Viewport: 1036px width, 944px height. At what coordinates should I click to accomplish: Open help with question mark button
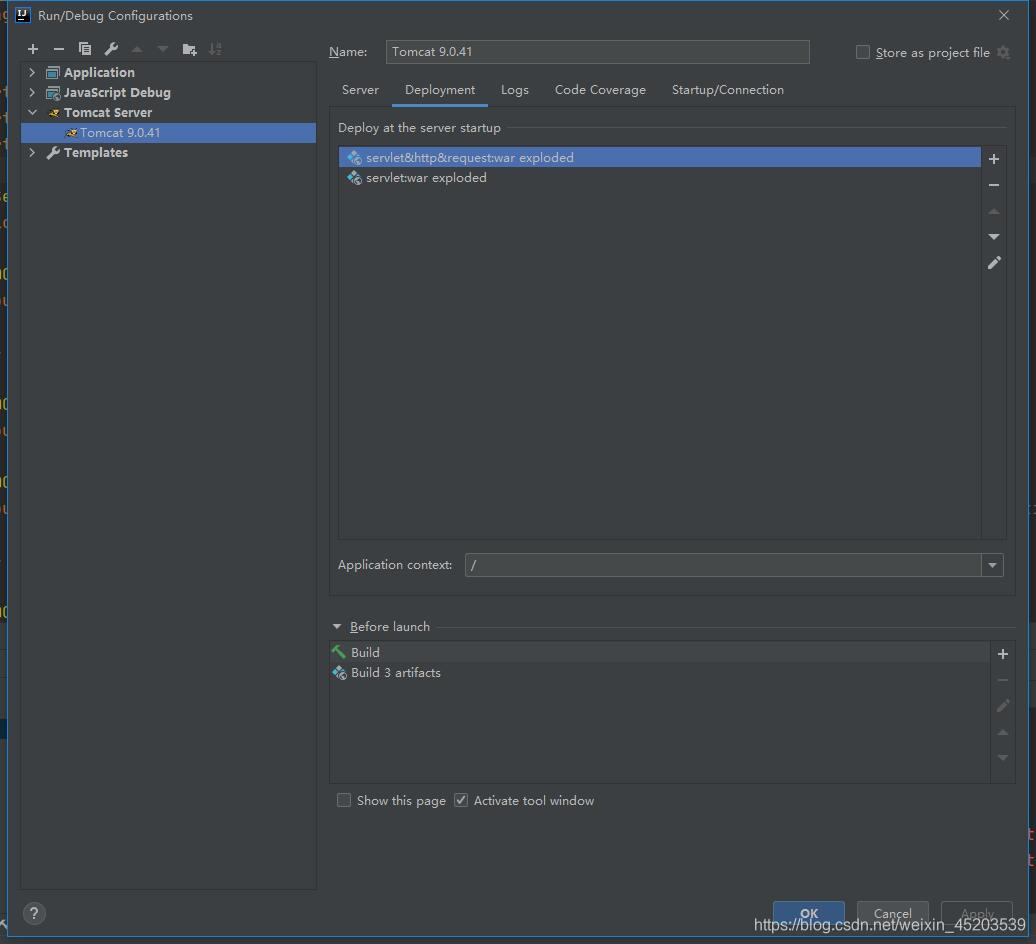[x=34, y=914]
